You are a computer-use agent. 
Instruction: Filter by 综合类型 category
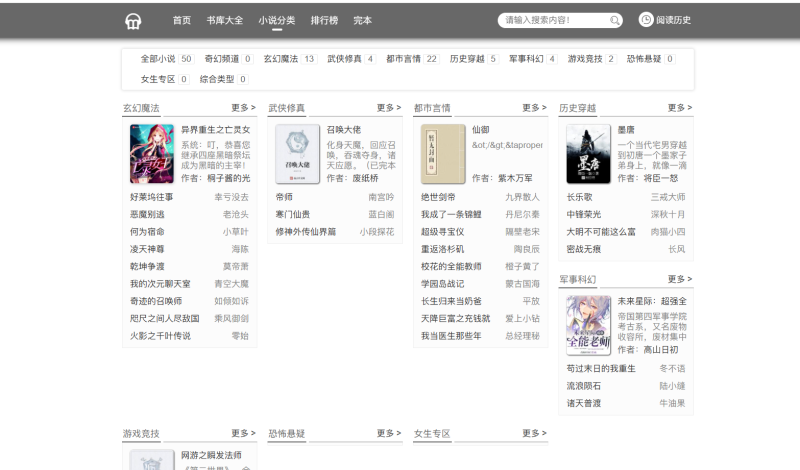[217, 79]
